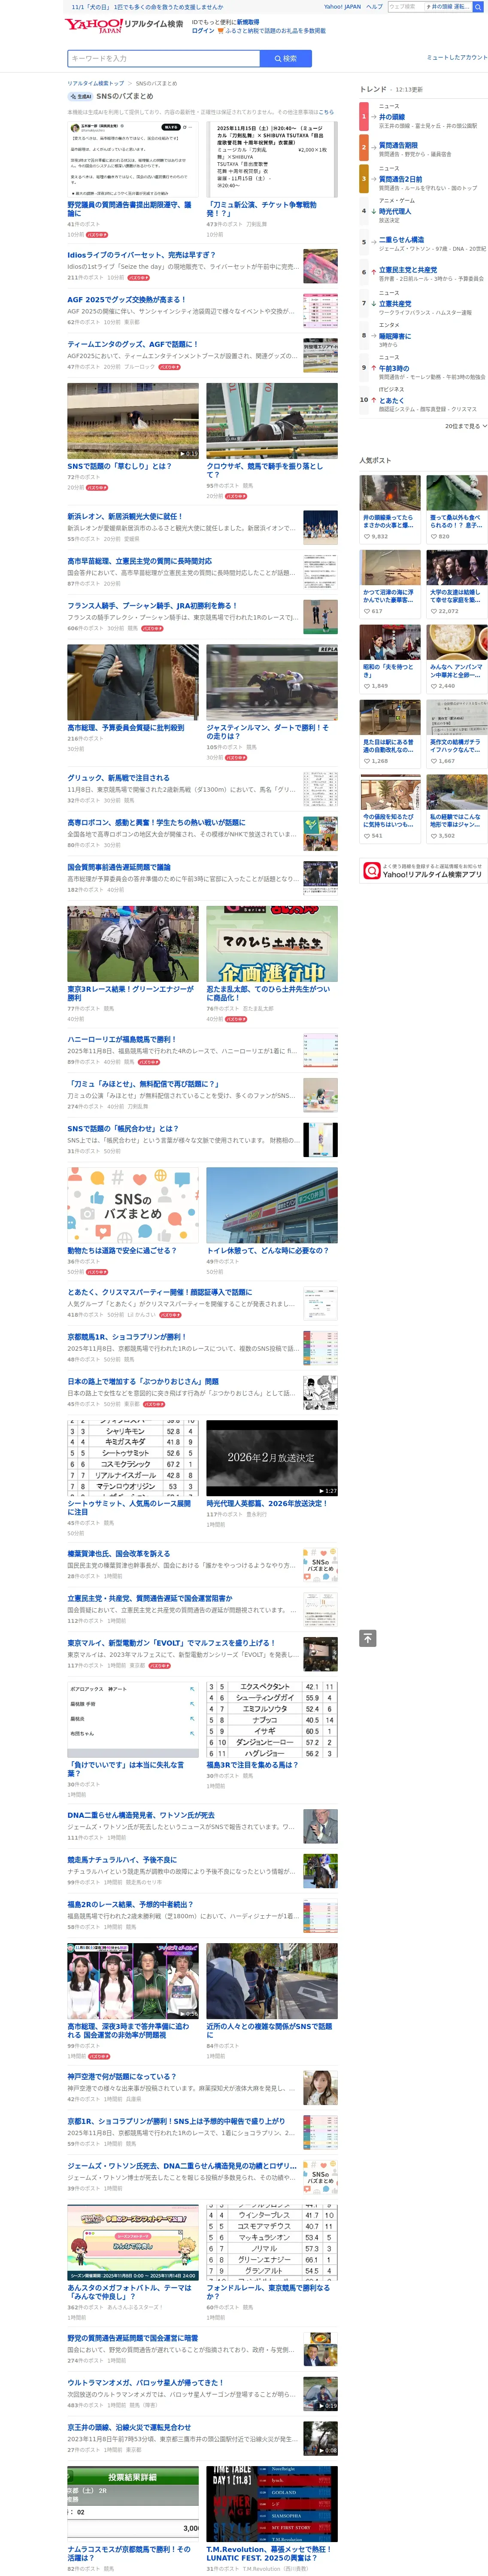
Task: Open article 福島2Rのレース結果、予想的中者続出?
Action: tap(130, 1904)
